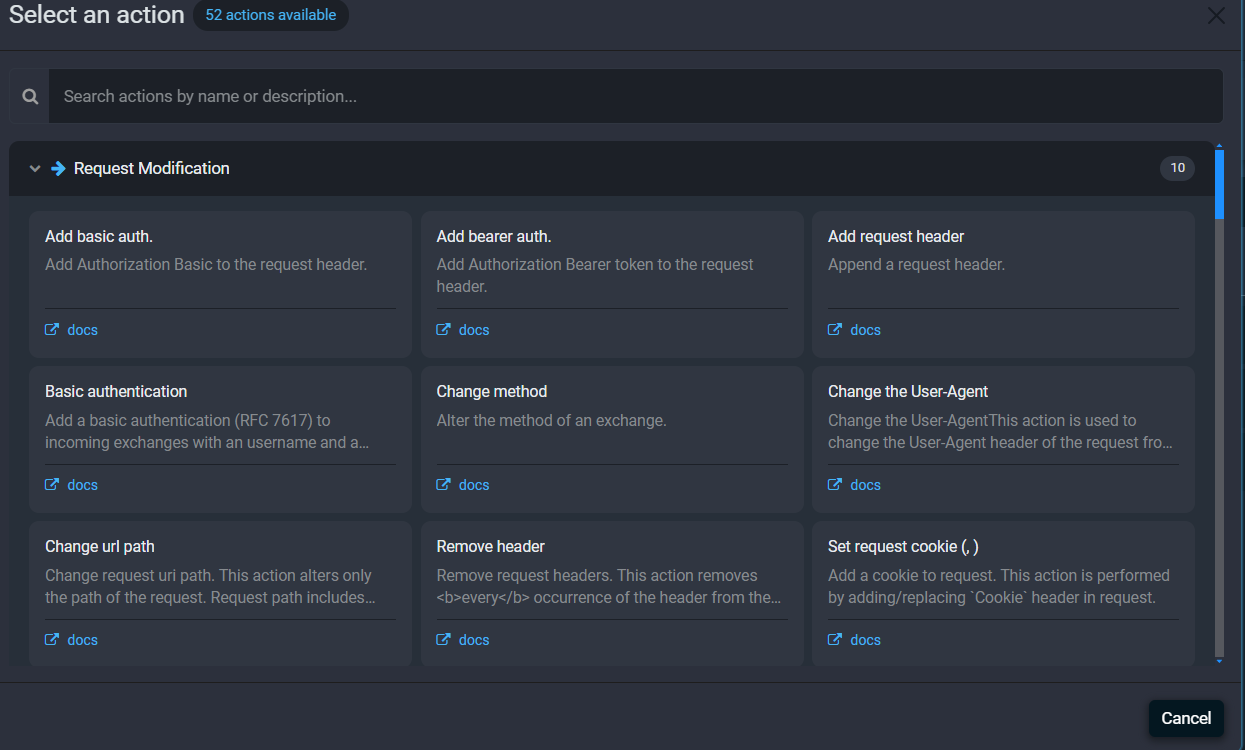The height and width of the screenshot is (750, 1245).
Task: Click the search magnifier icon
Action: (30, 96)
